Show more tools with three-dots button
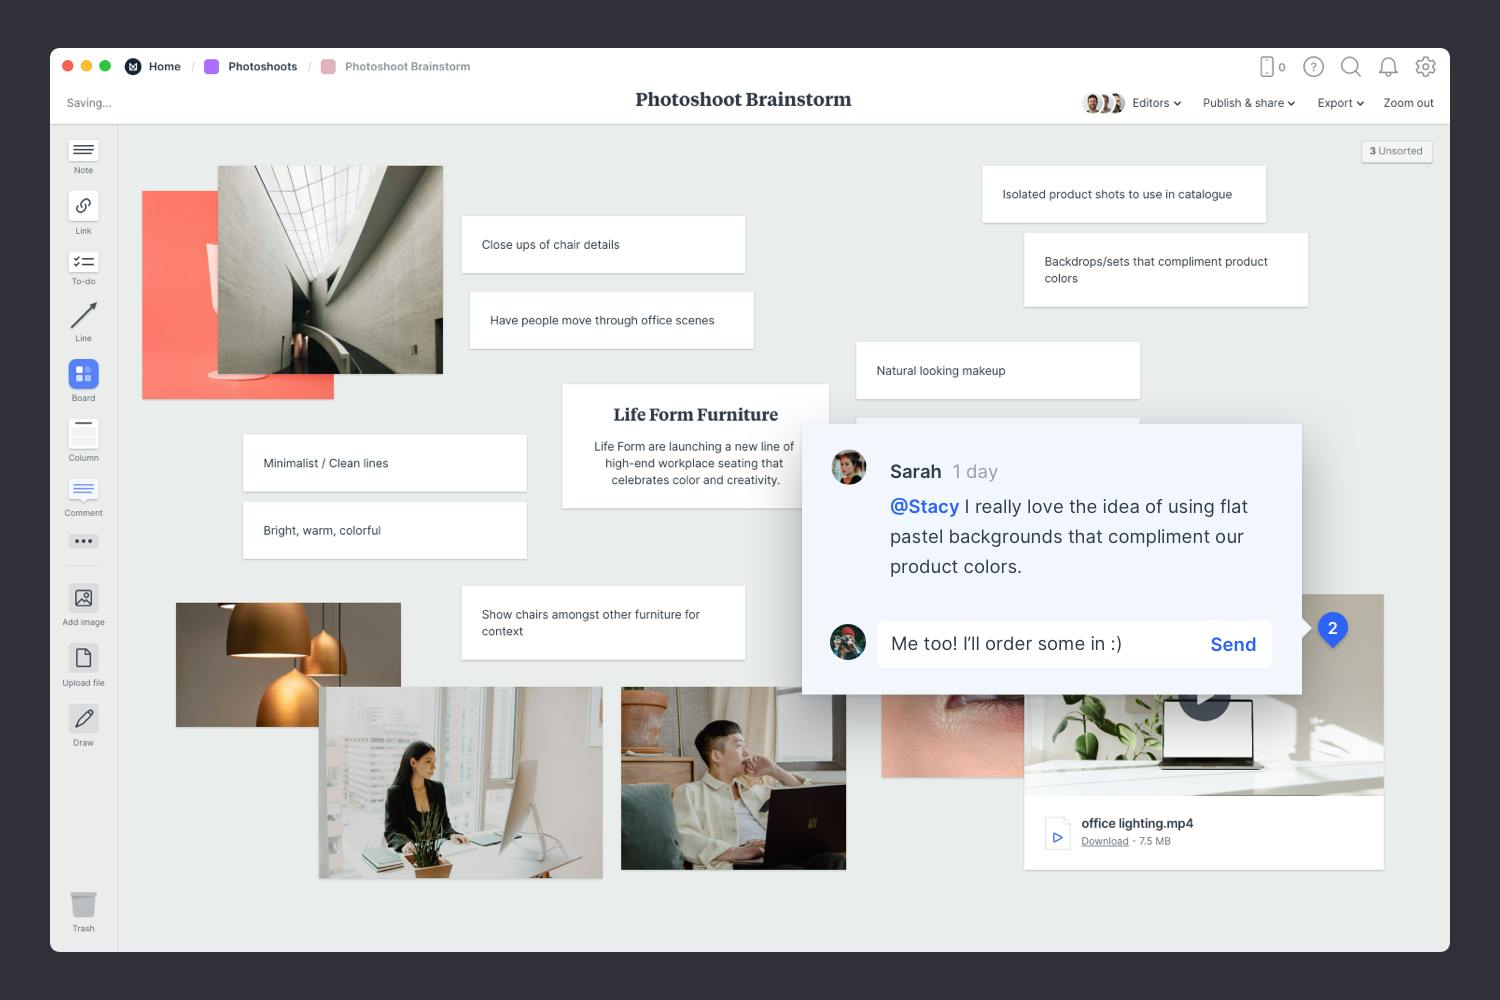This screenshot has height=1000, width=1500. [83, 541]
